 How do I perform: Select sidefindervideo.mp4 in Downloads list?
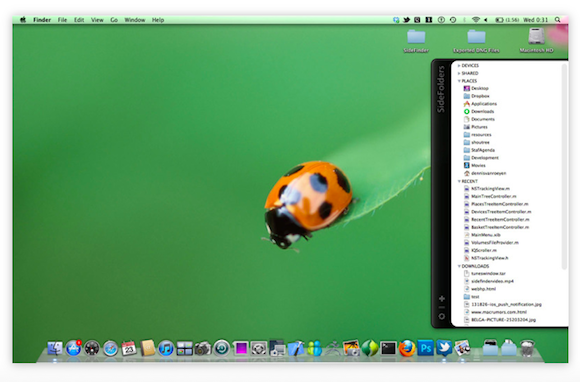[489, 281]
